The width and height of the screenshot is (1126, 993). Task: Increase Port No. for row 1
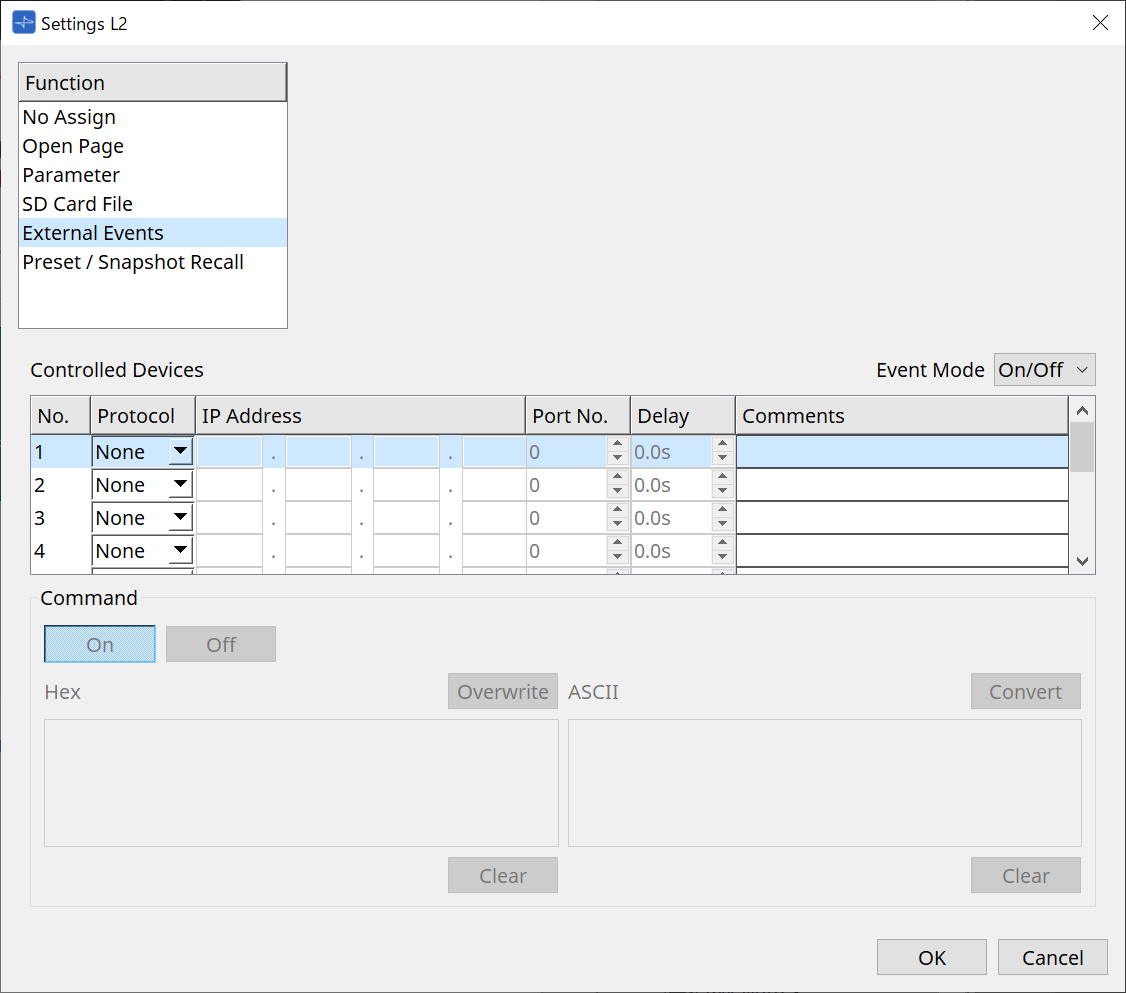coord(617,445)
